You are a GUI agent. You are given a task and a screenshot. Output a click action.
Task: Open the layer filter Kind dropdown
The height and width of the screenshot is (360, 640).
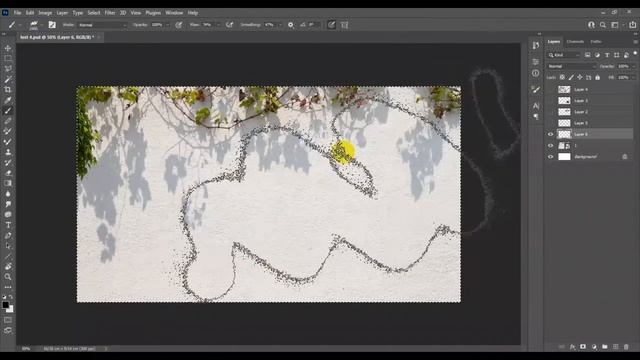[564, 55]
